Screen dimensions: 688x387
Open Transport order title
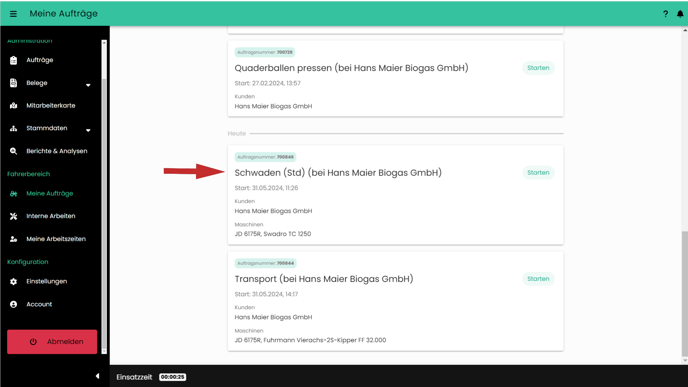click(x=324, y=279)
